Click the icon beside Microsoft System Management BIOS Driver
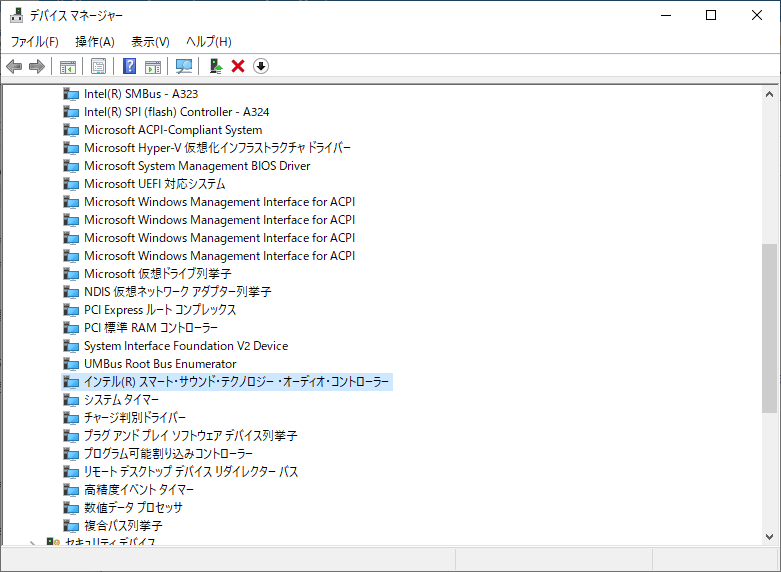The width and height of the screenshot is (781, 572). (x=71, y=166)
